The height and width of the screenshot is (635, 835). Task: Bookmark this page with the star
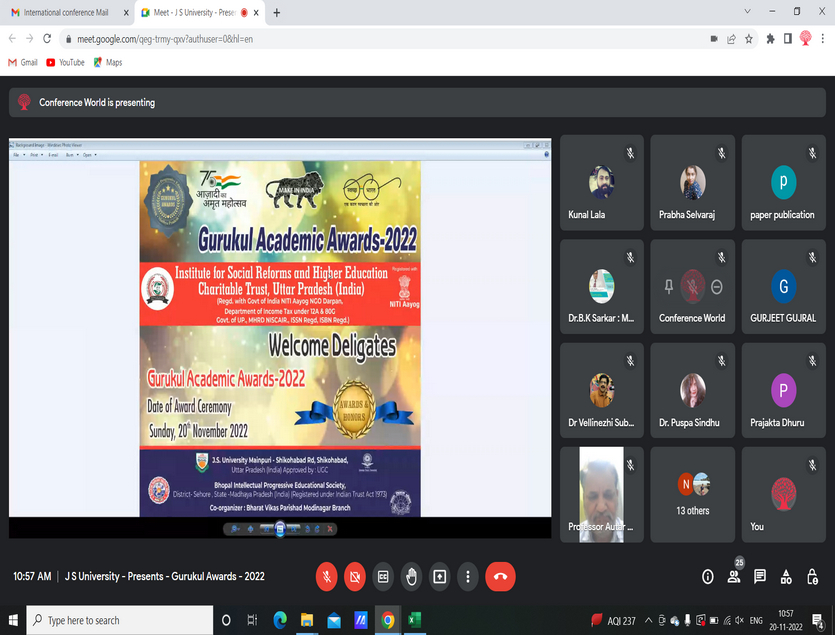(749, 39)
